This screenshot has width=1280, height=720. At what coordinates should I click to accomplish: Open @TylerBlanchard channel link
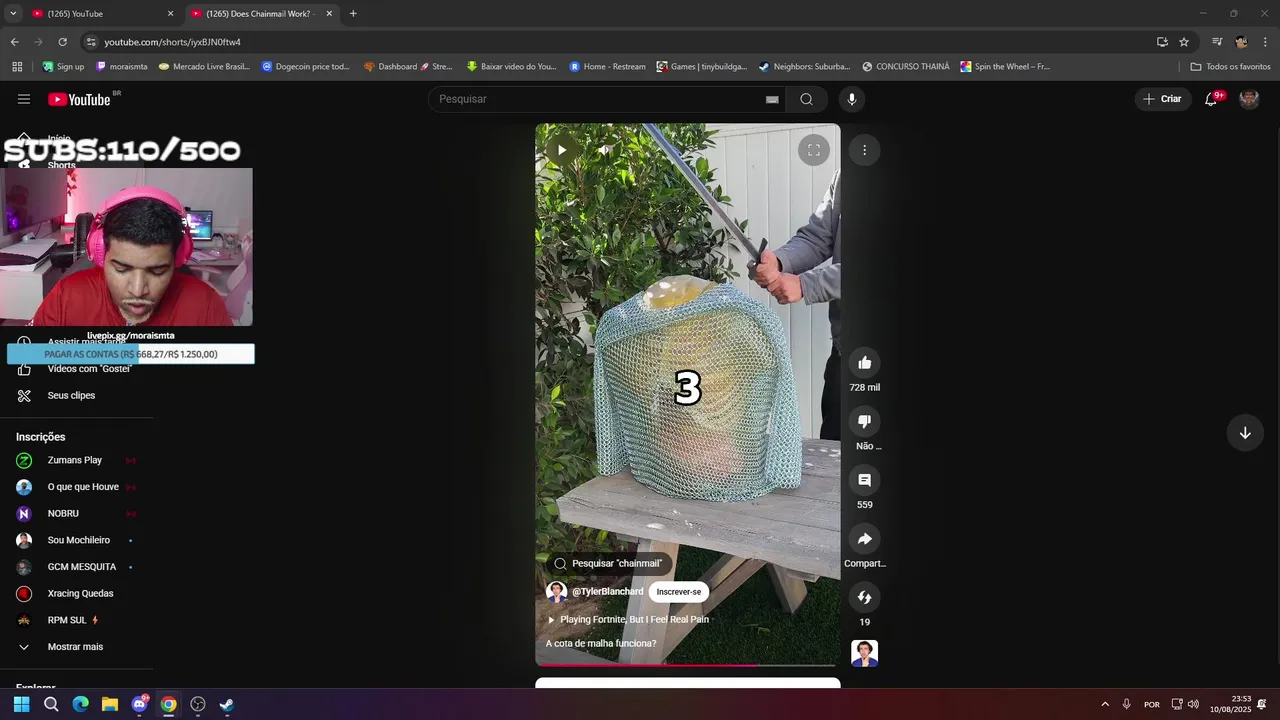(x=608, y=592)
